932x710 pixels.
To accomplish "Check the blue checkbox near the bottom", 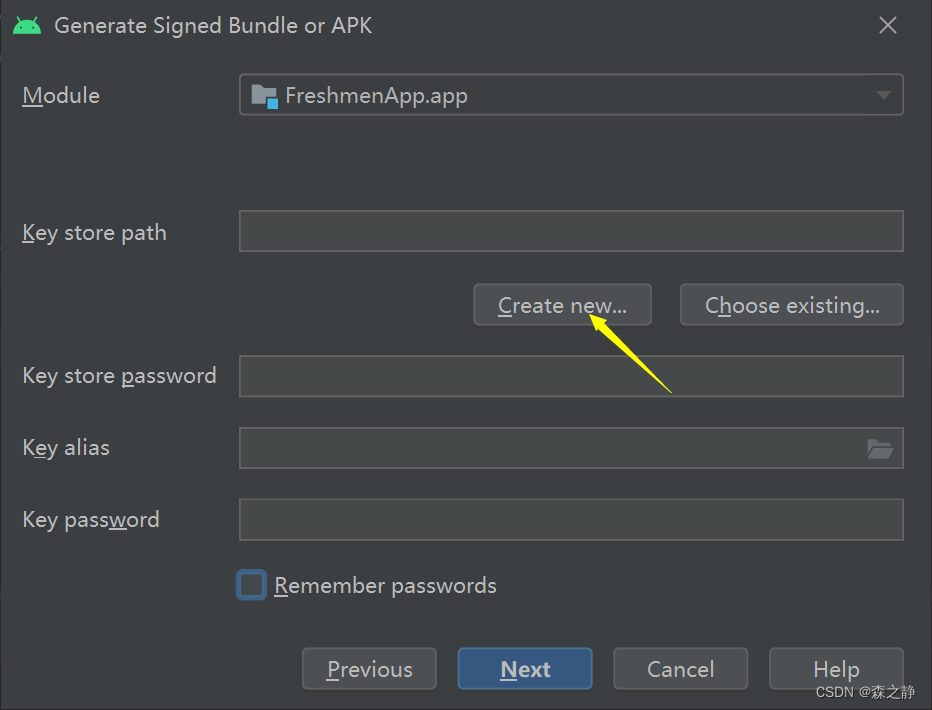I will (x=251, y=585).
